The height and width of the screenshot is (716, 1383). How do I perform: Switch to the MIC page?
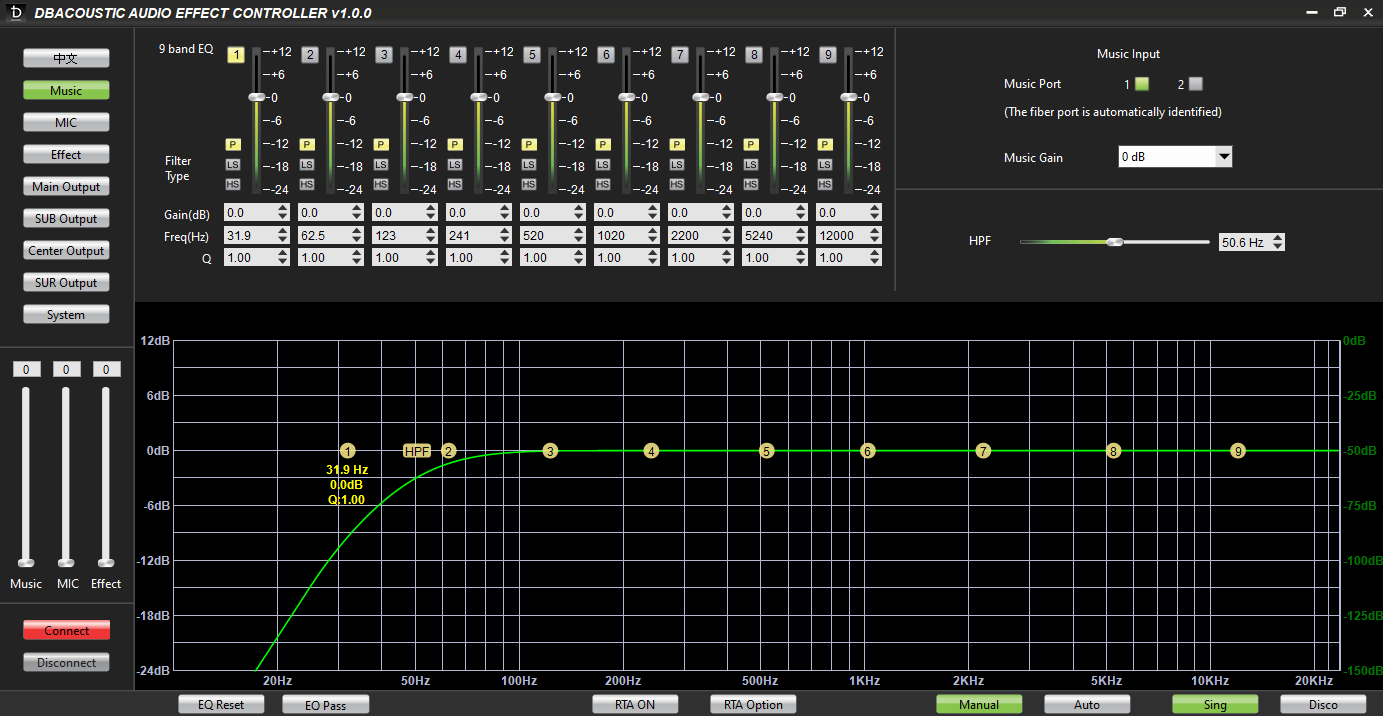pyautogui.click(x=66, y=123)
